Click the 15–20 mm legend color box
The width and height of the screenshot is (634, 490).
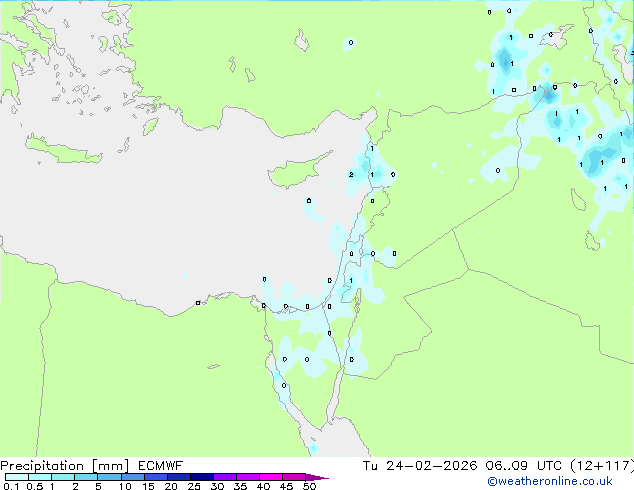155,477
